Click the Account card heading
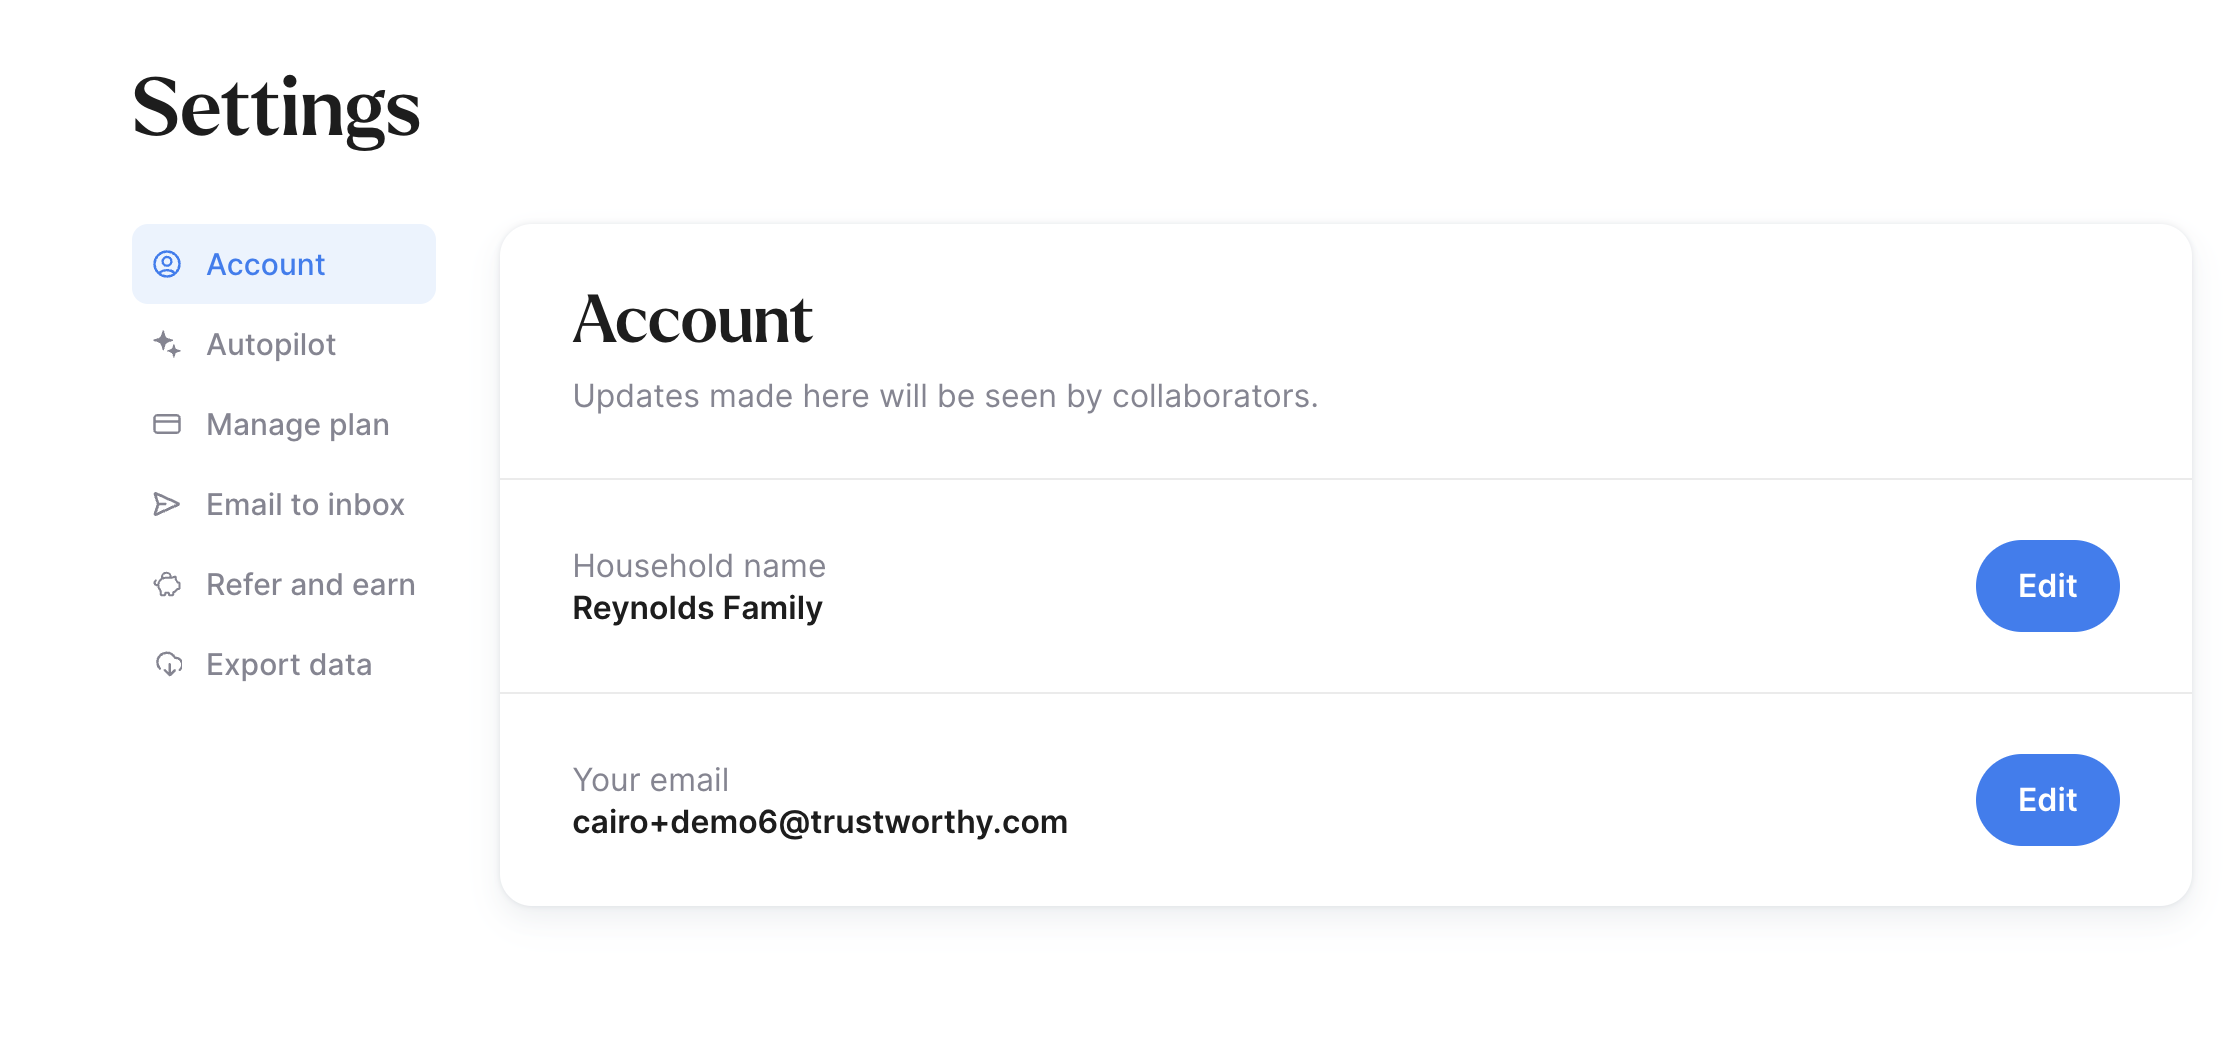Screen dimensions: 2236x1056 click(x=692, y=319)
